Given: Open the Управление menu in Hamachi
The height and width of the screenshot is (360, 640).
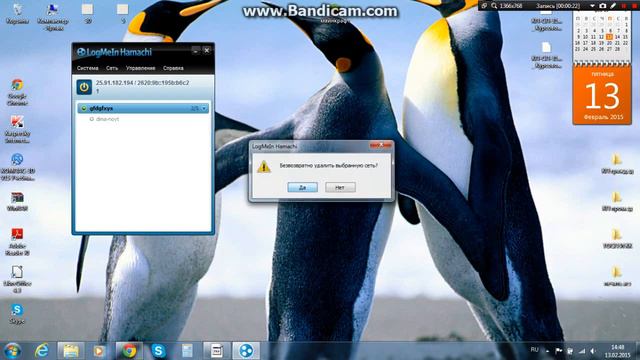Looking at the screenshot, I should point(140,68).
